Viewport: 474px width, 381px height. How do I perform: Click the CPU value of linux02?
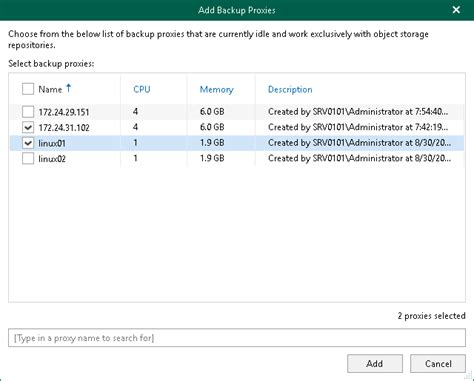click(135, 159)
